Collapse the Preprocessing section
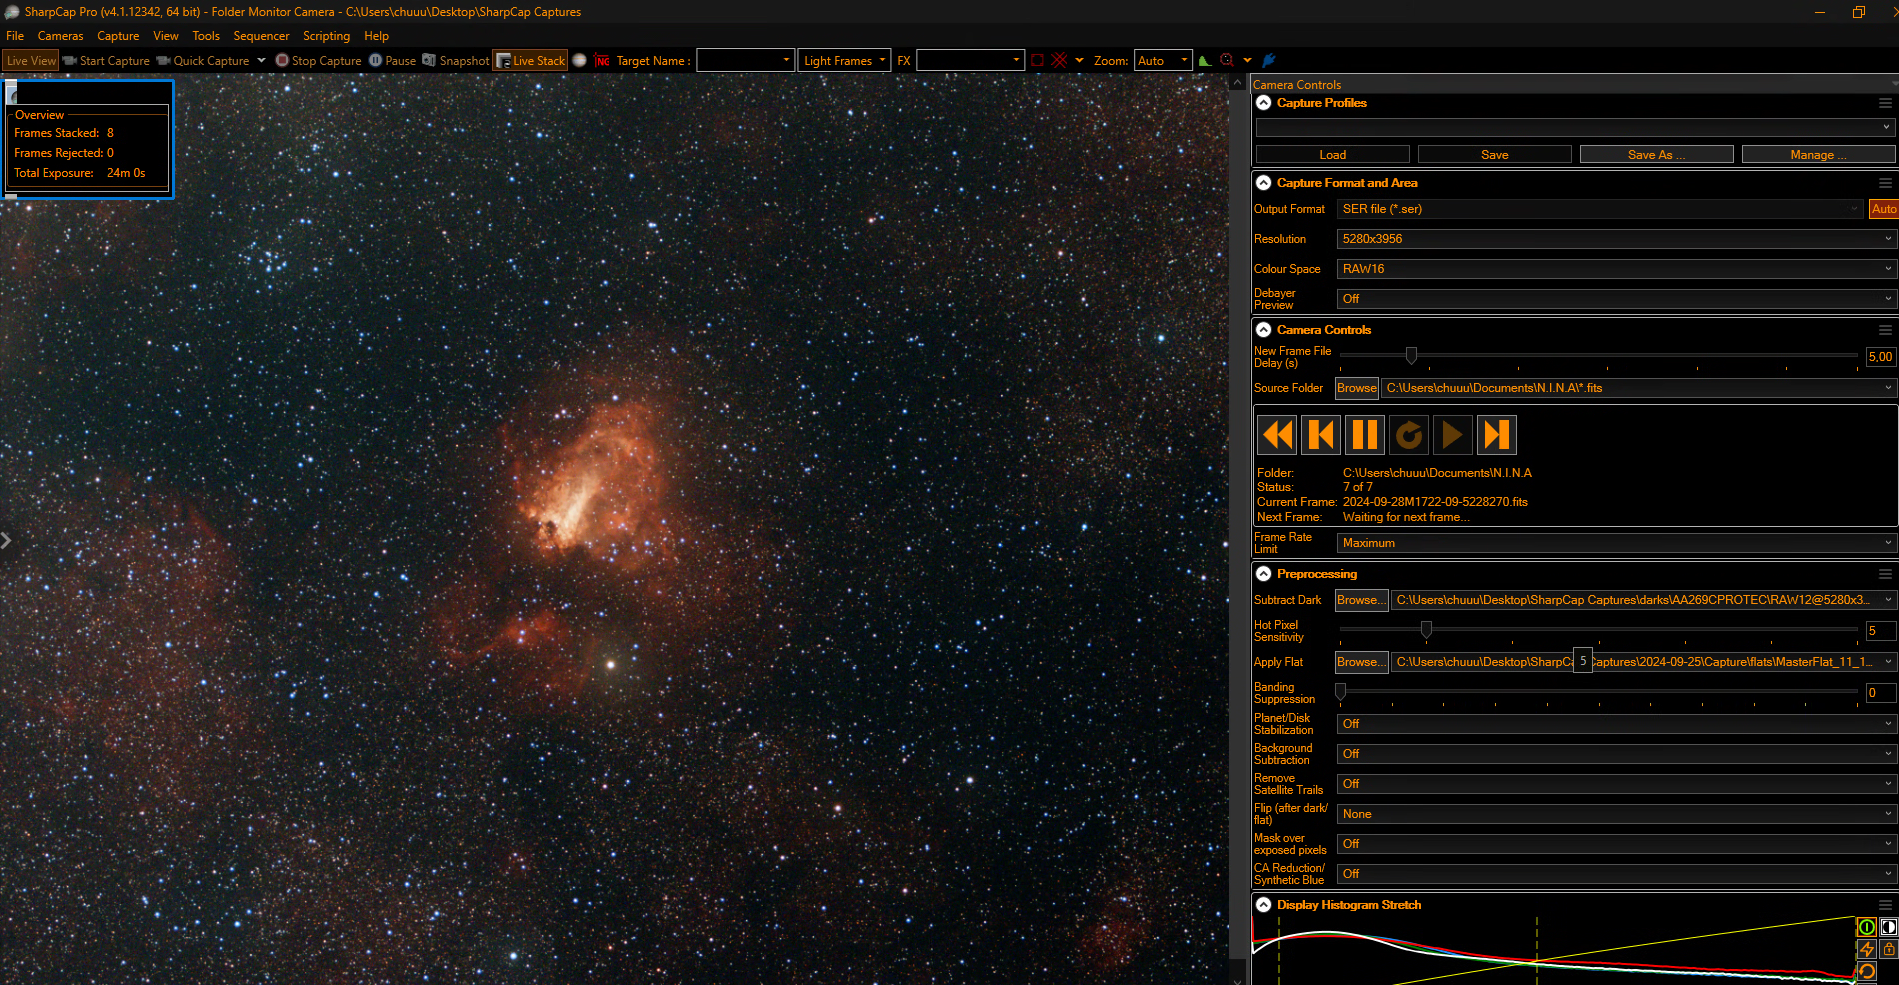 click(x=1264, y=574)
